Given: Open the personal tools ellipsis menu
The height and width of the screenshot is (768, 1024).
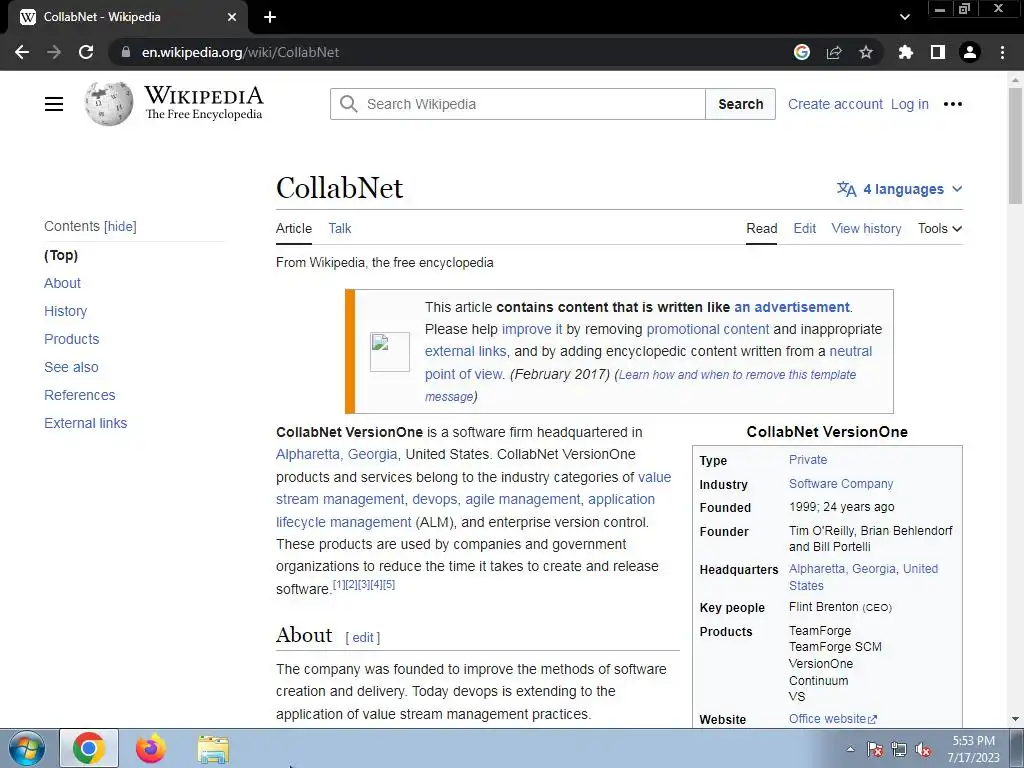Looking at the screenshot, I should [953, 104].
